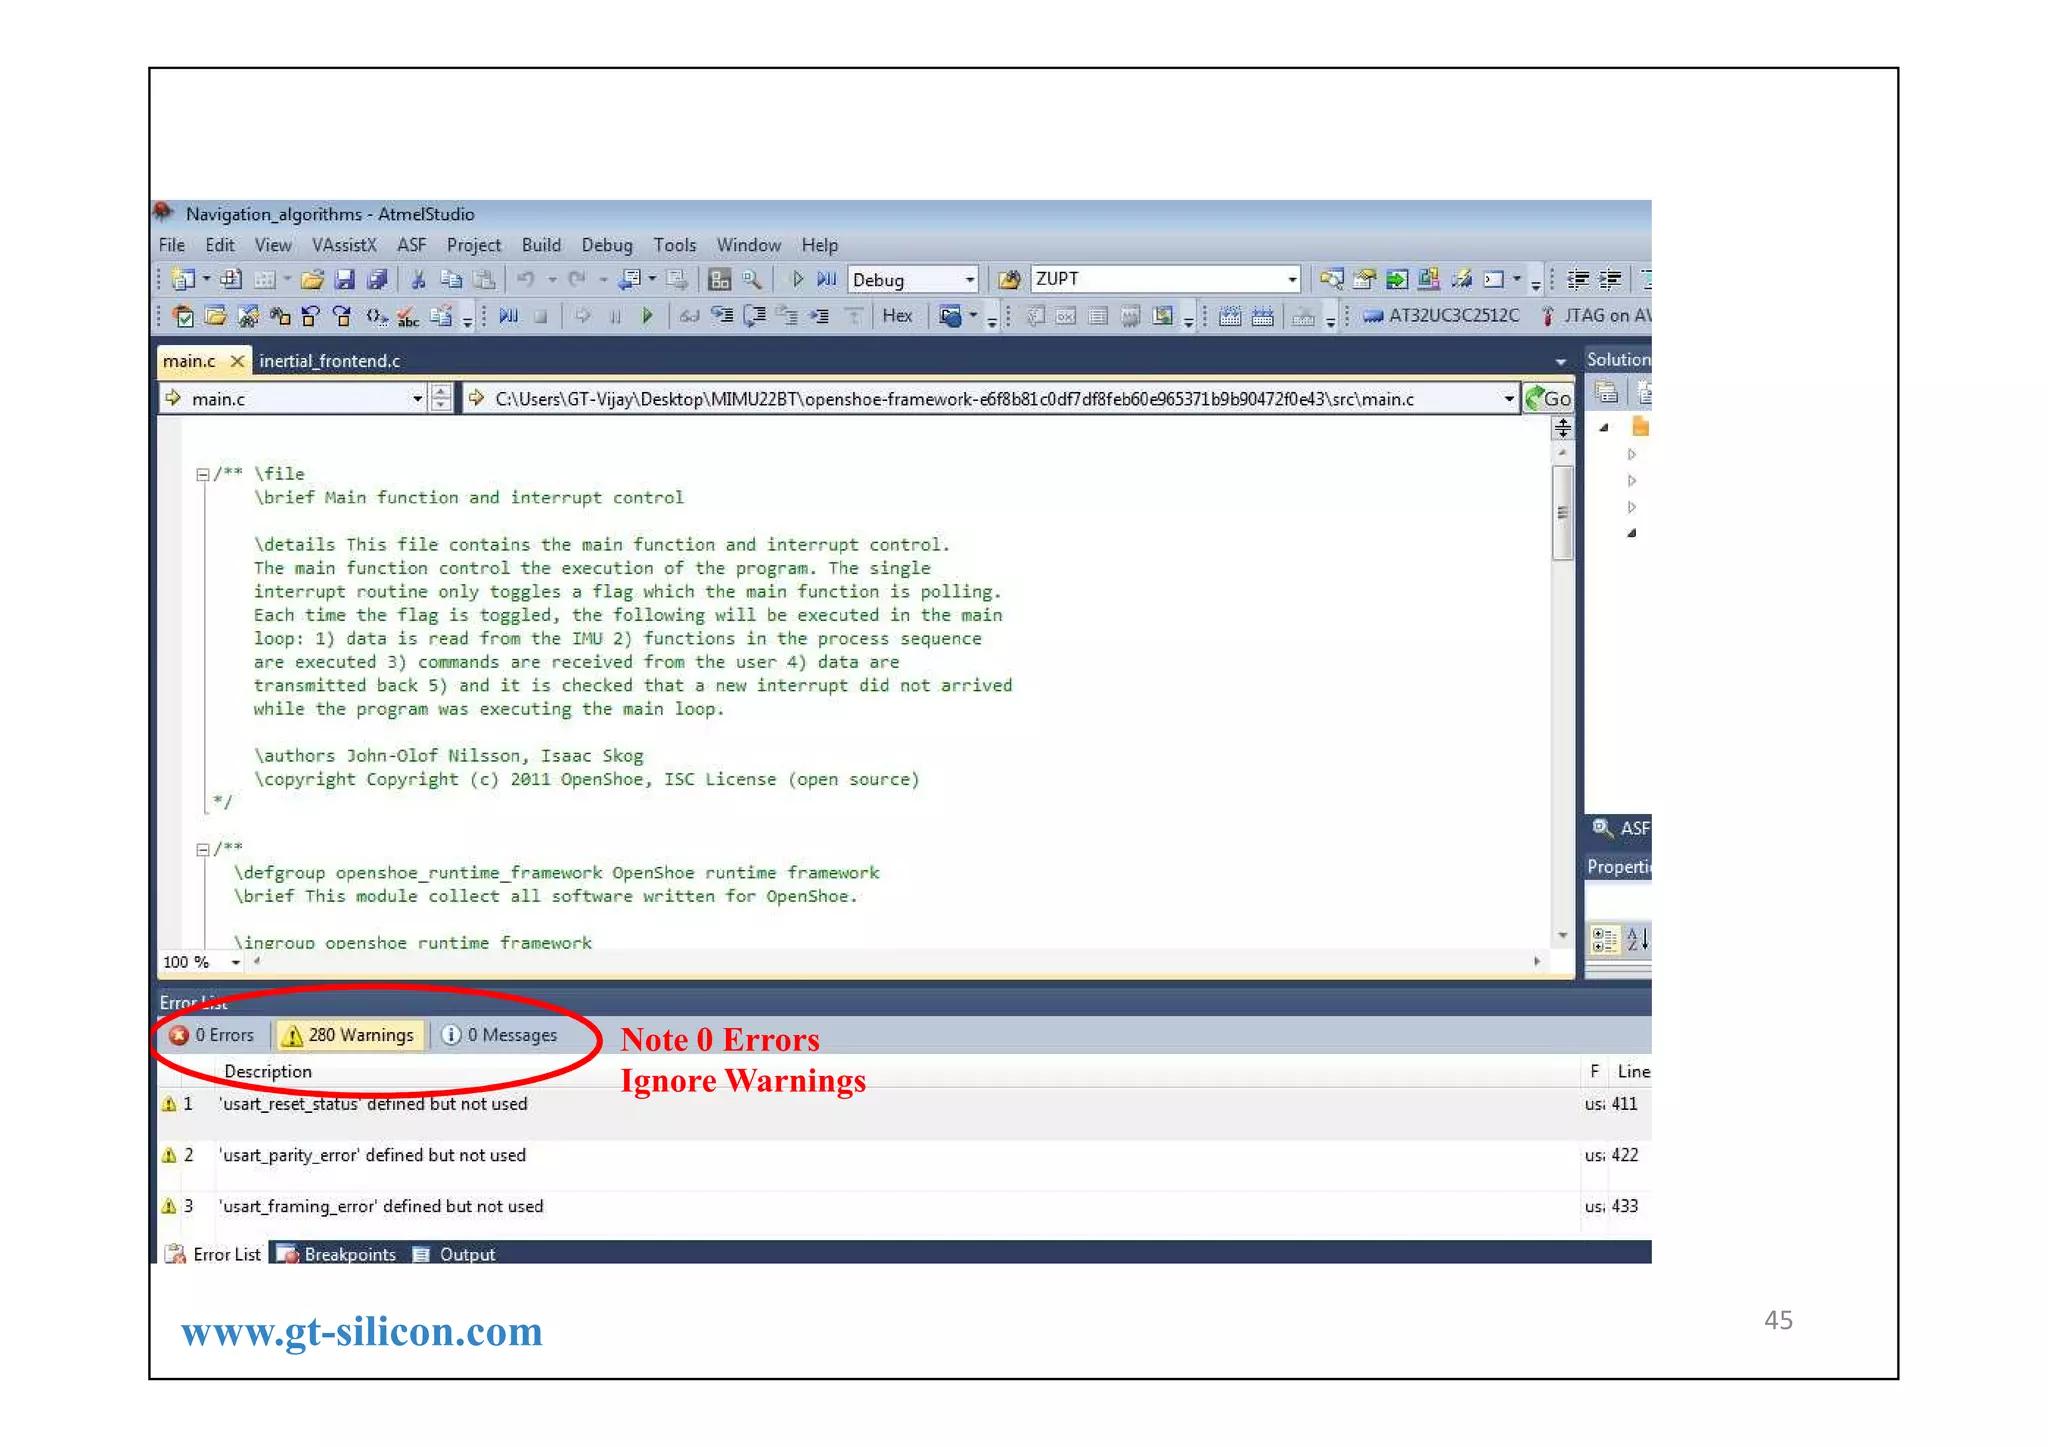This screenshot has height=1447, width=2048.
Task: Switch to inertial_frontend.c tab
Action: 329,361
